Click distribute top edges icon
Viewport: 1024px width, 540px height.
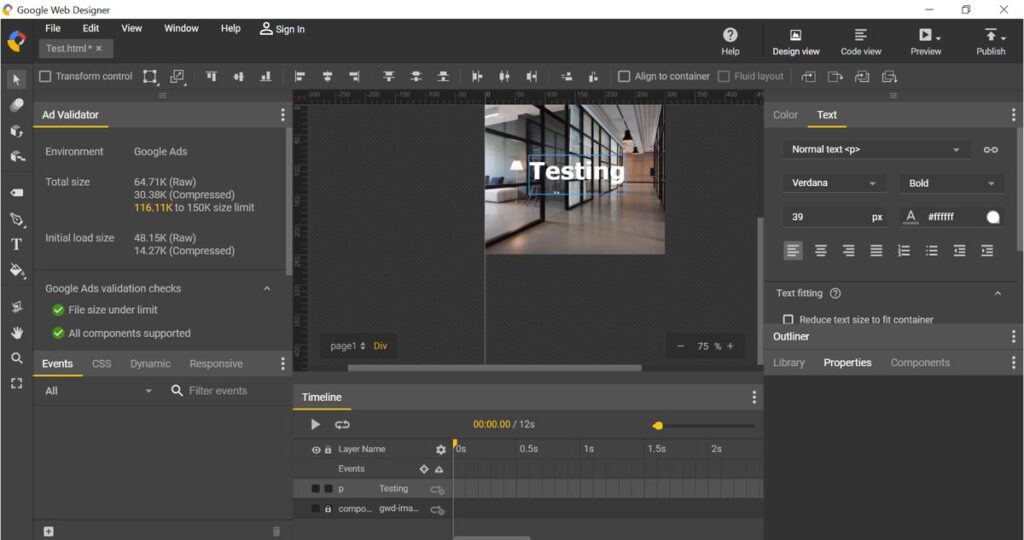[389, 76]
